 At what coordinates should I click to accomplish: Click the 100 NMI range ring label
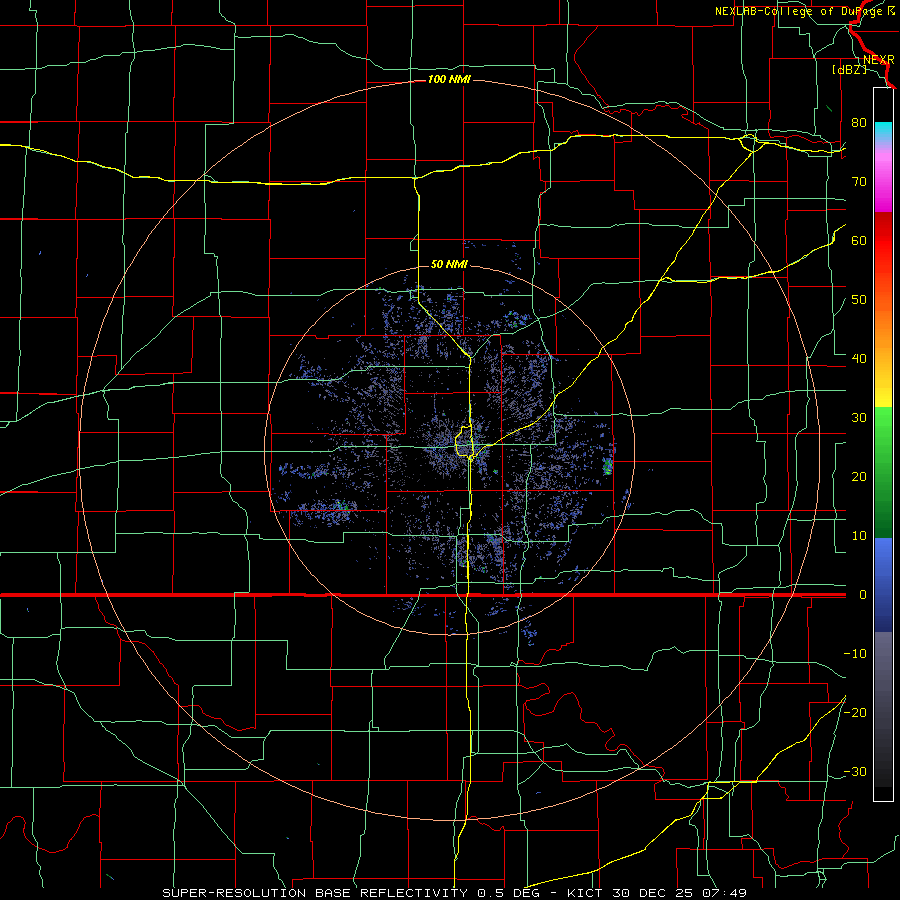449,79
